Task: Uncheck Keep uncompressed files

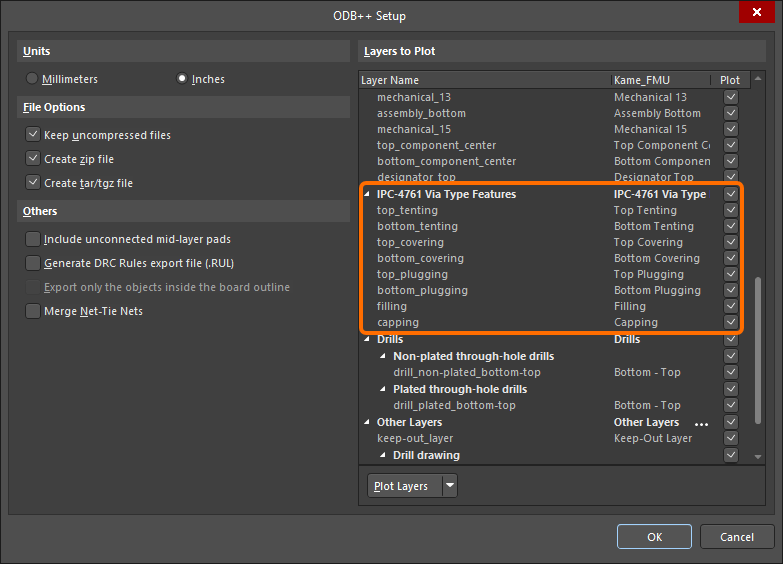Action: (x=33, y=135)
